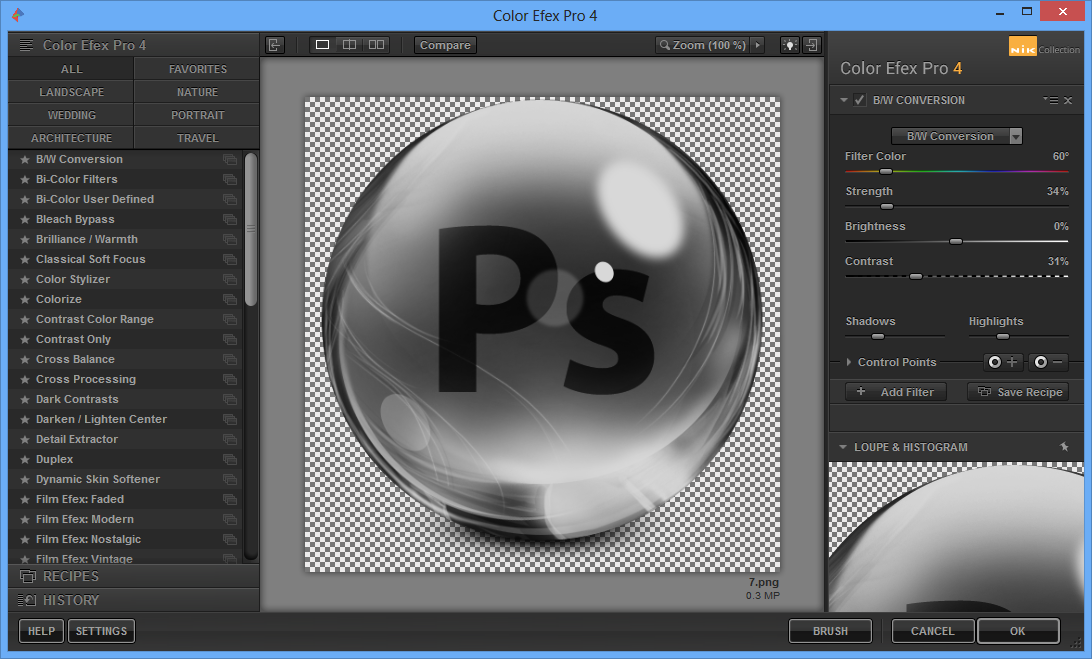
Task: Hide the right adjustments panel
Action: 812,45
